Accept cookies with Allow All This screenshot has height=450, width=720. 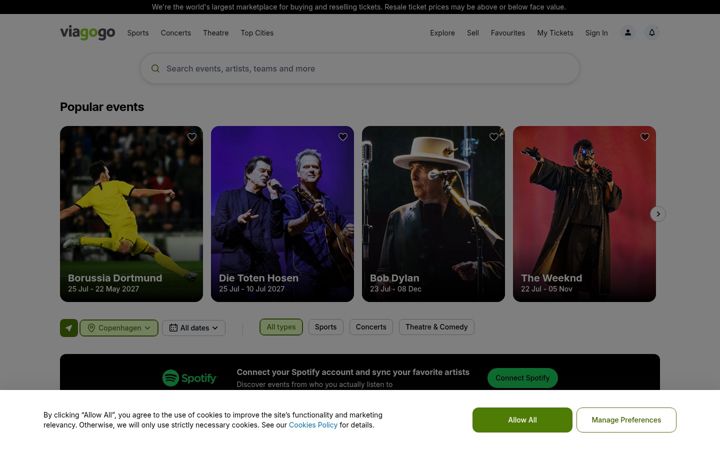point(522,420)
